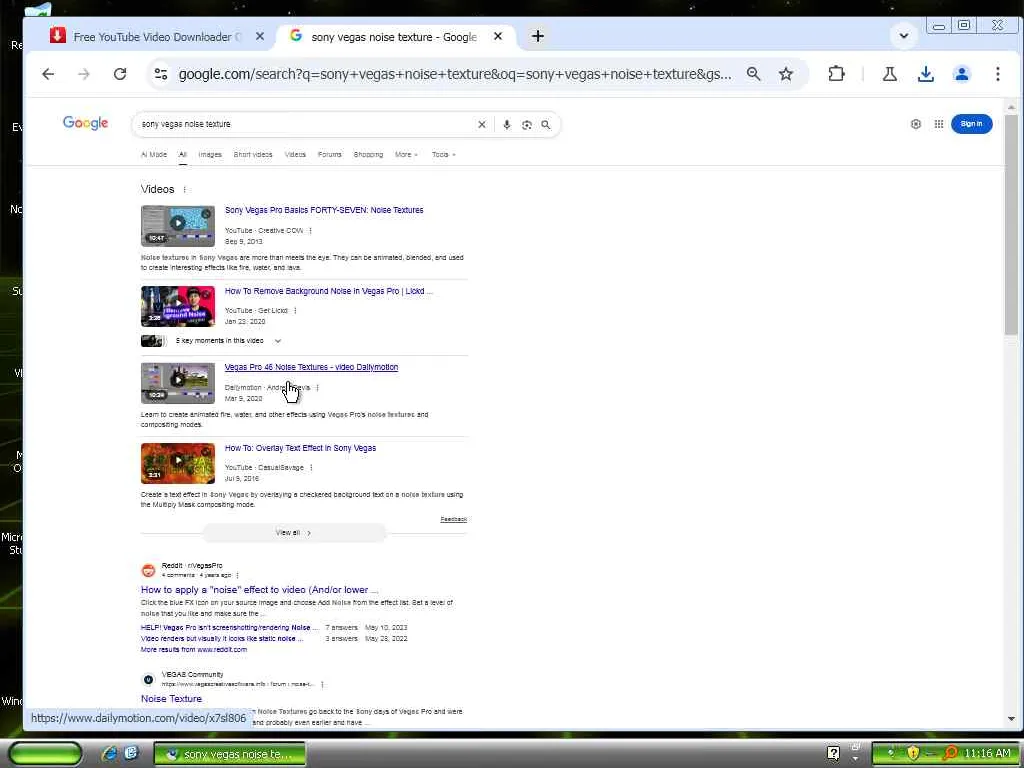Launch Internet Explorer from quick launch

(109, 754)
